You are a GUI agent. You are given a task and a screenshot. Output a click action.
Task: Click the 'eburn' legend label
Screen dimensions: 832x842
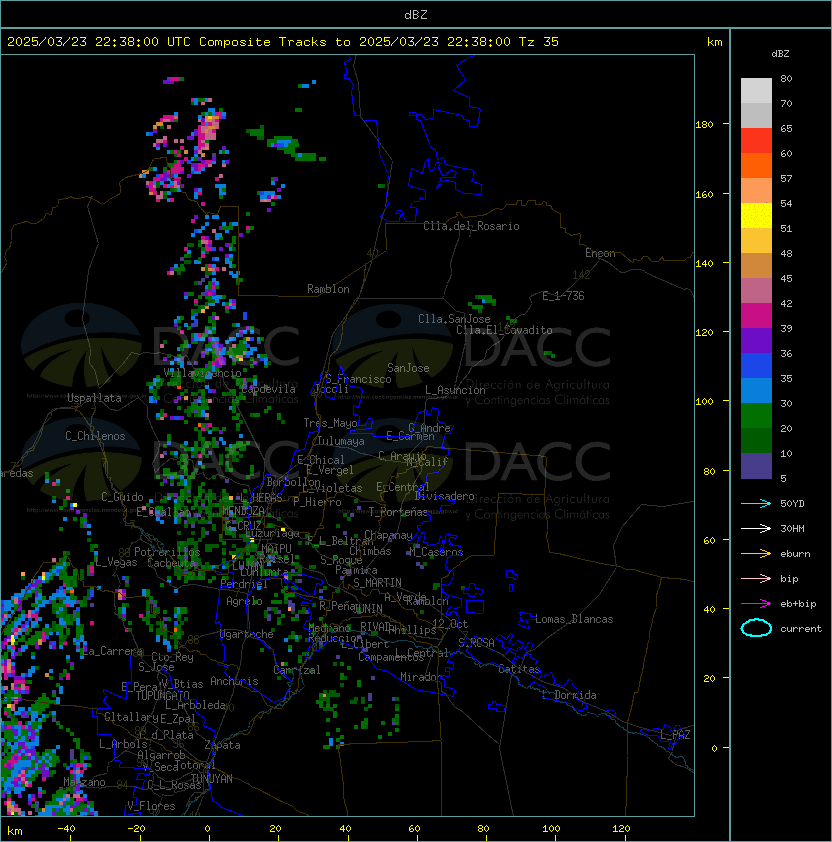coord(795,554)
